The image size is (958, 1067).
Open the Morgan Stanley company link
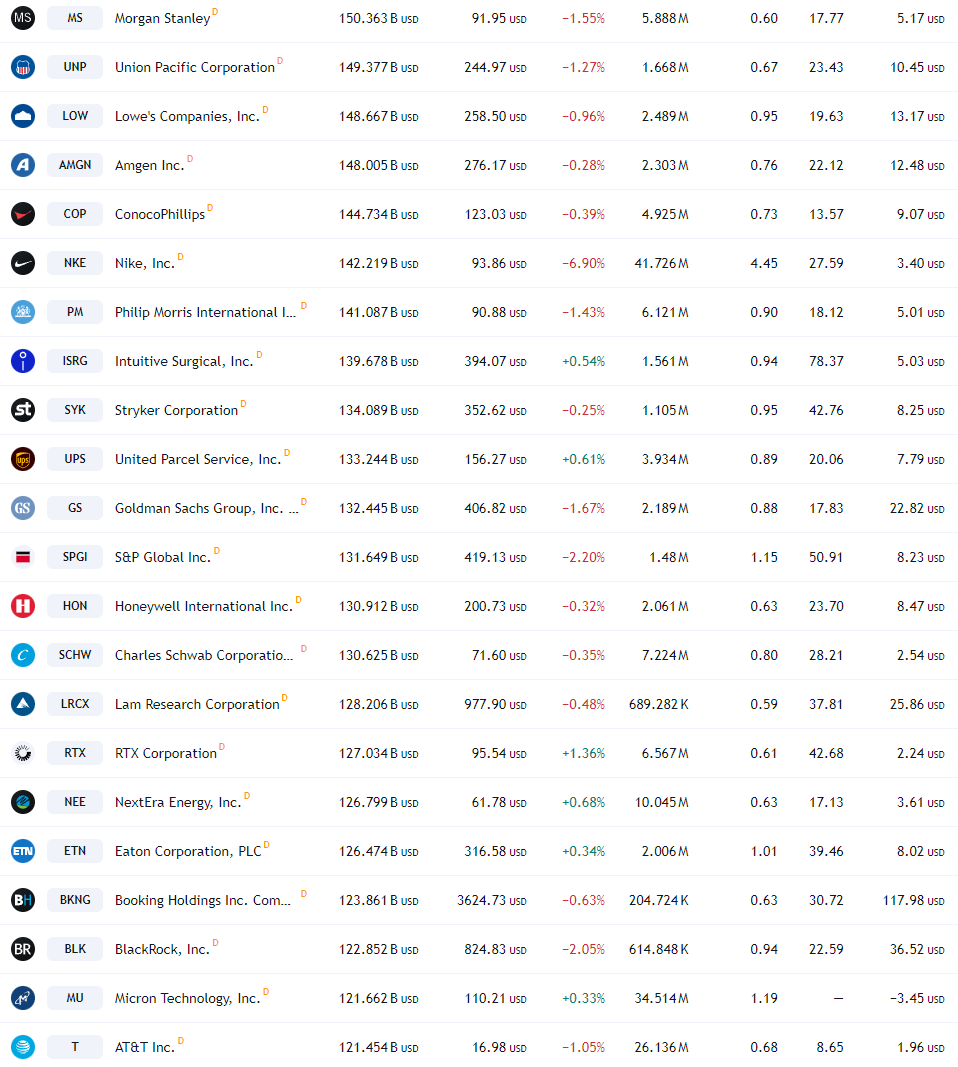[162, 18]
